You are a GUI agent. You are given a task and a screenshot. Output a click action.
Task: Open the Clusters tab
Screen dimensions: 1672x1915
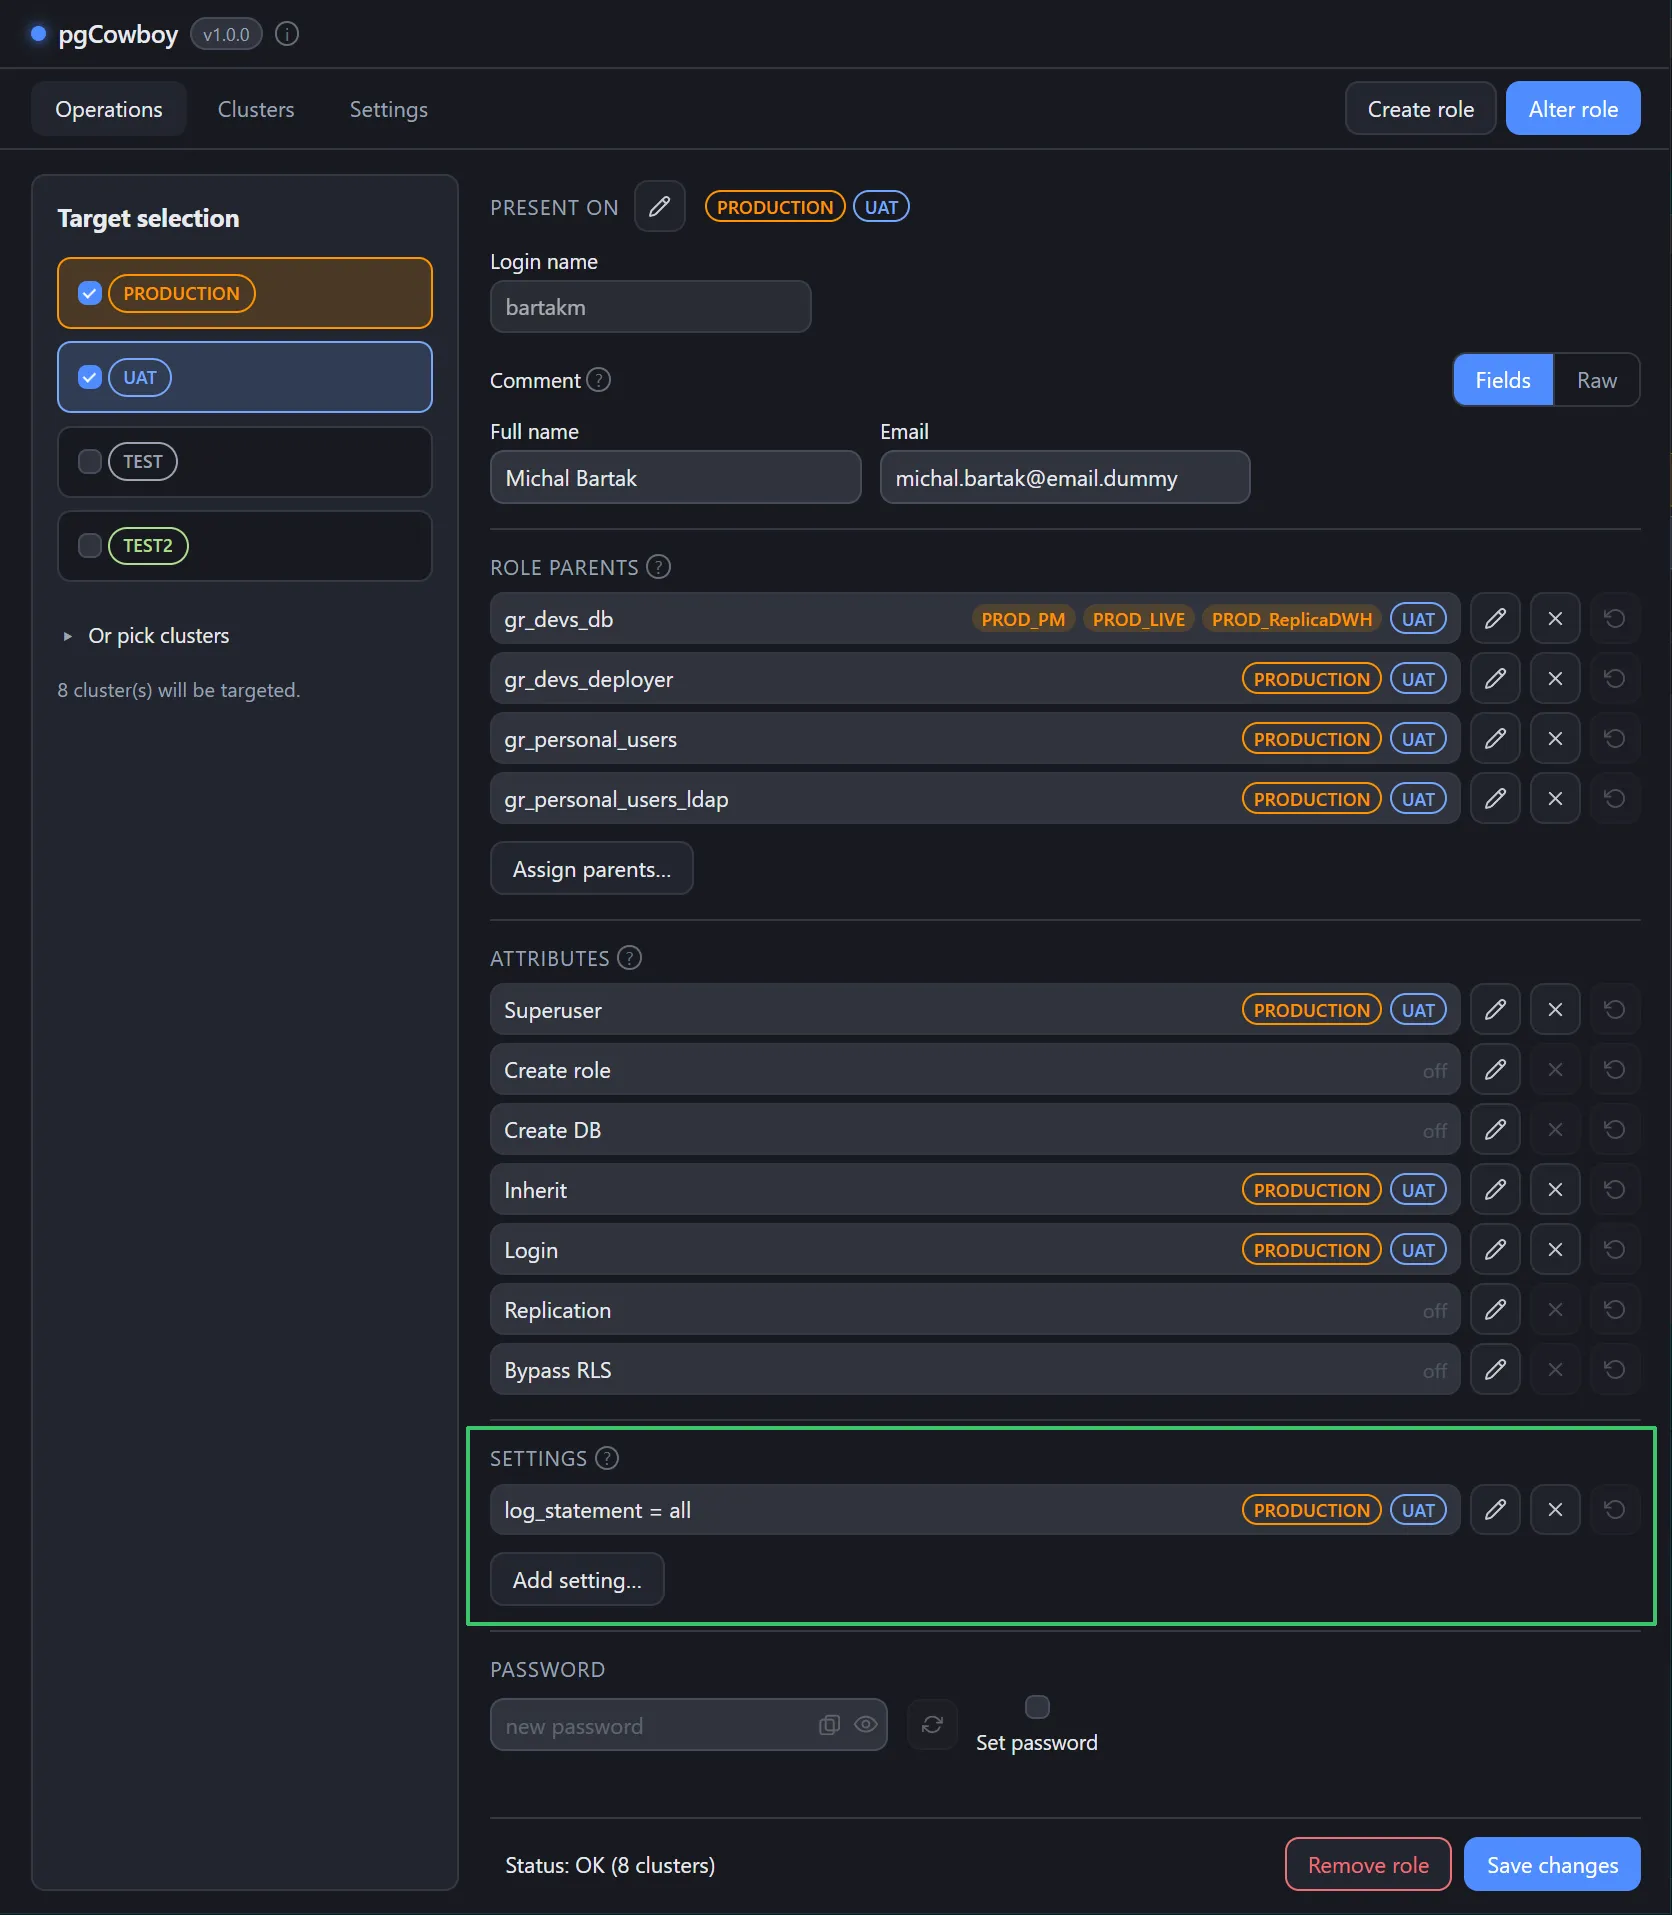click(256, 109)
